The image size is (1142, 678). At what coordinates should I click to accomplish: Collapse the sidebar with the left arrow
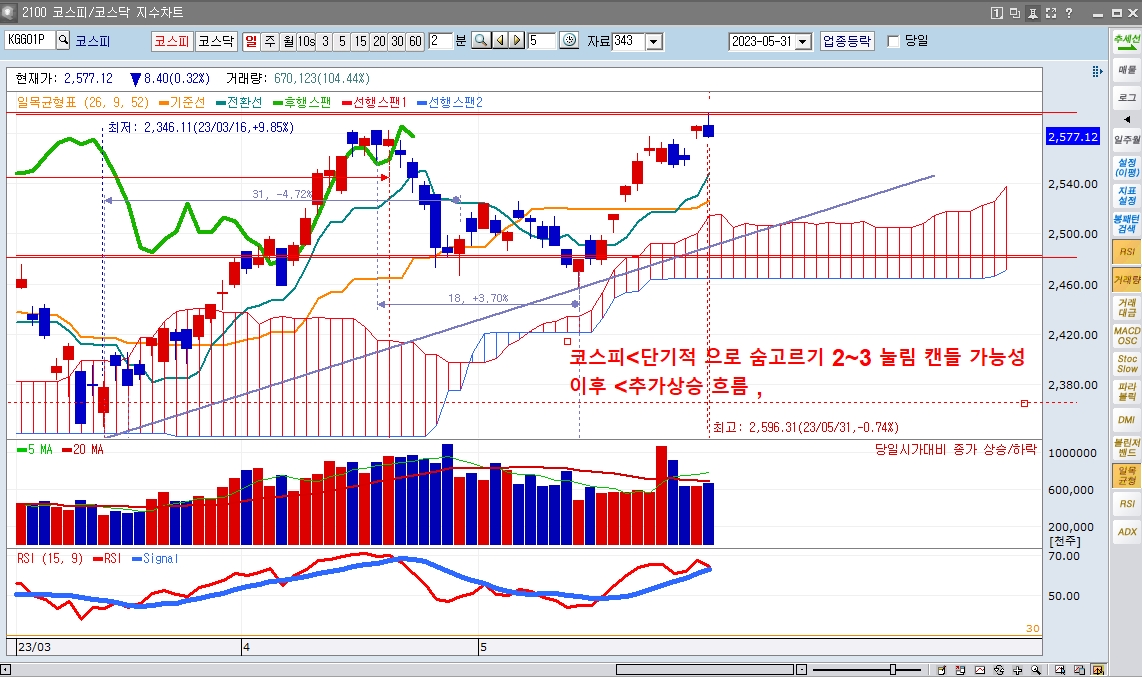(1126, 119)
